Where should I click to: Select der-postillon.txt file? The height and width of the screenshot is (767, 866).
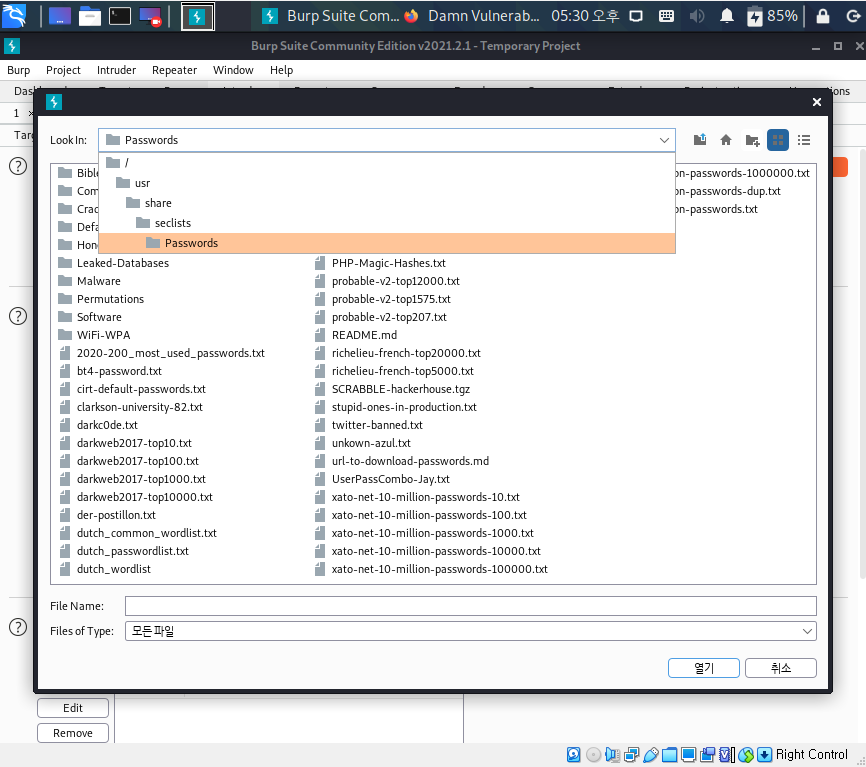pyautogui.click(x=107, y=515)
